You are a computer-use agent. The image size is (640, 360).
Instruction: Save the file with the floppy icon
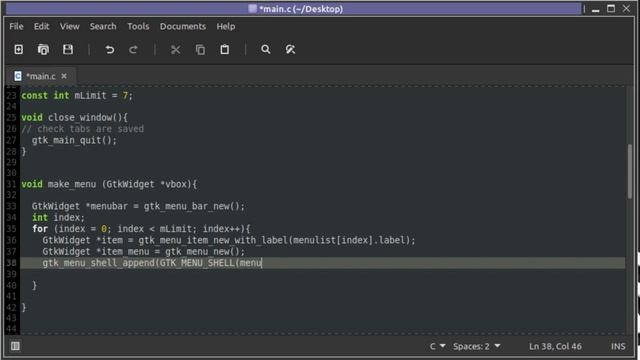tap(68, 49)
